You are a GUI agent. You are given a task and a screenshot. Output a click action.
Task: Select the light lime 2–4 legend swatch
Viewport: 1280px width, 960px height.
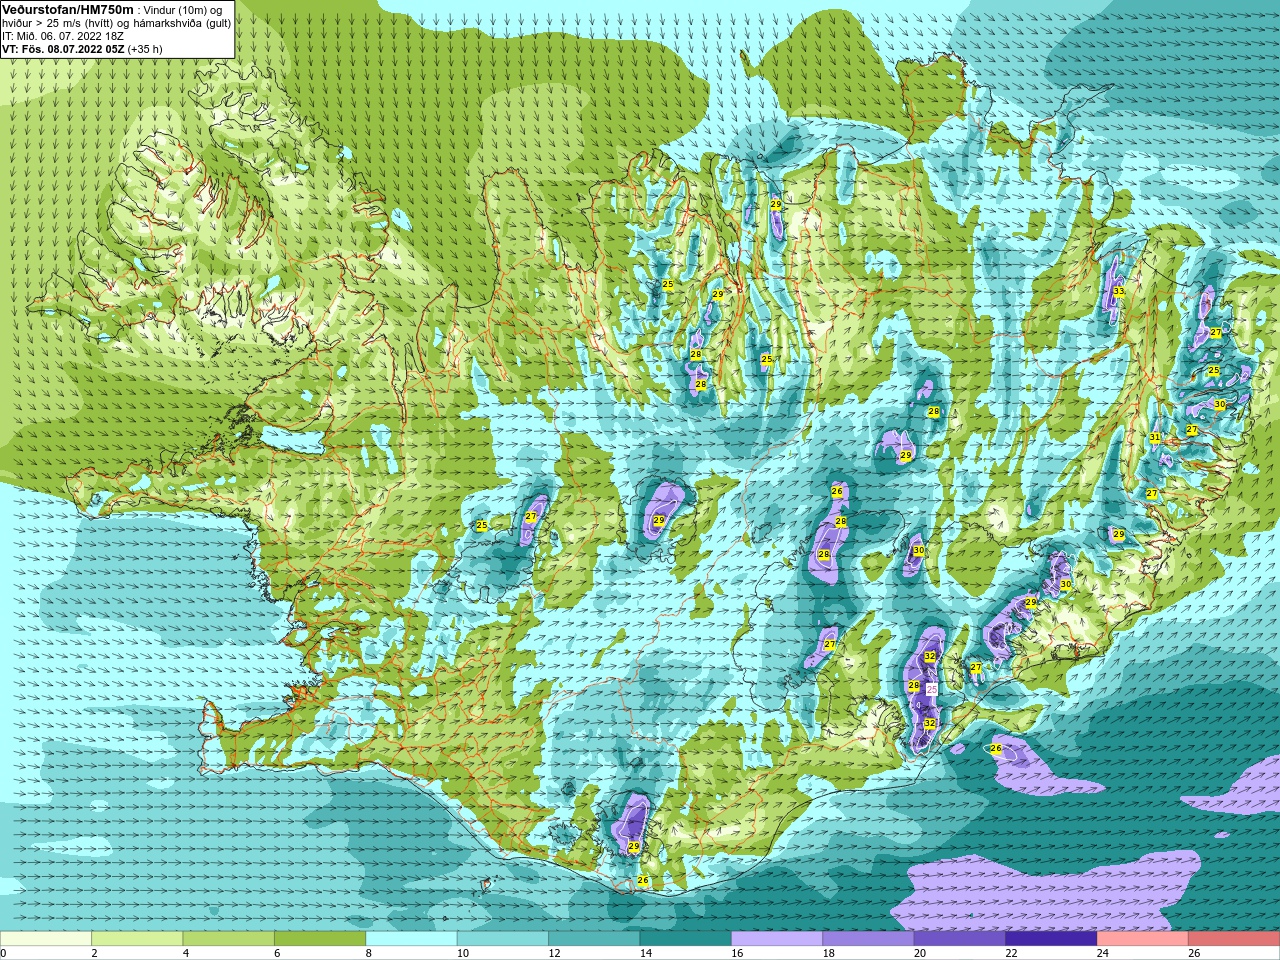point(137,939)
